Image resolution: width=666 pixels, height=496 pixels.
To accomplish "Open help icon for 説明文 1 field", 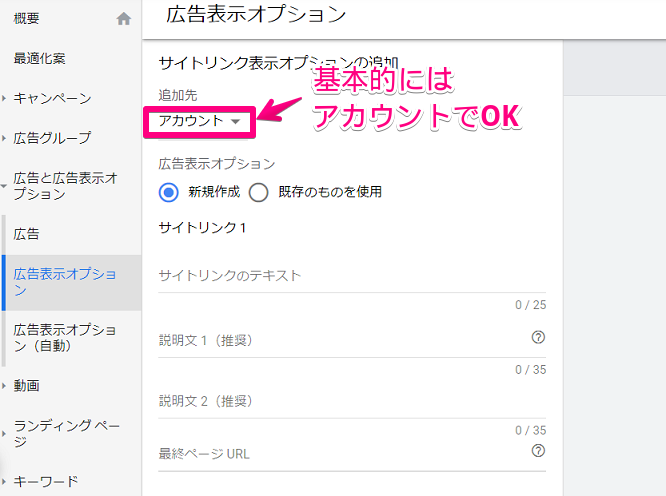I will [538, 337].
